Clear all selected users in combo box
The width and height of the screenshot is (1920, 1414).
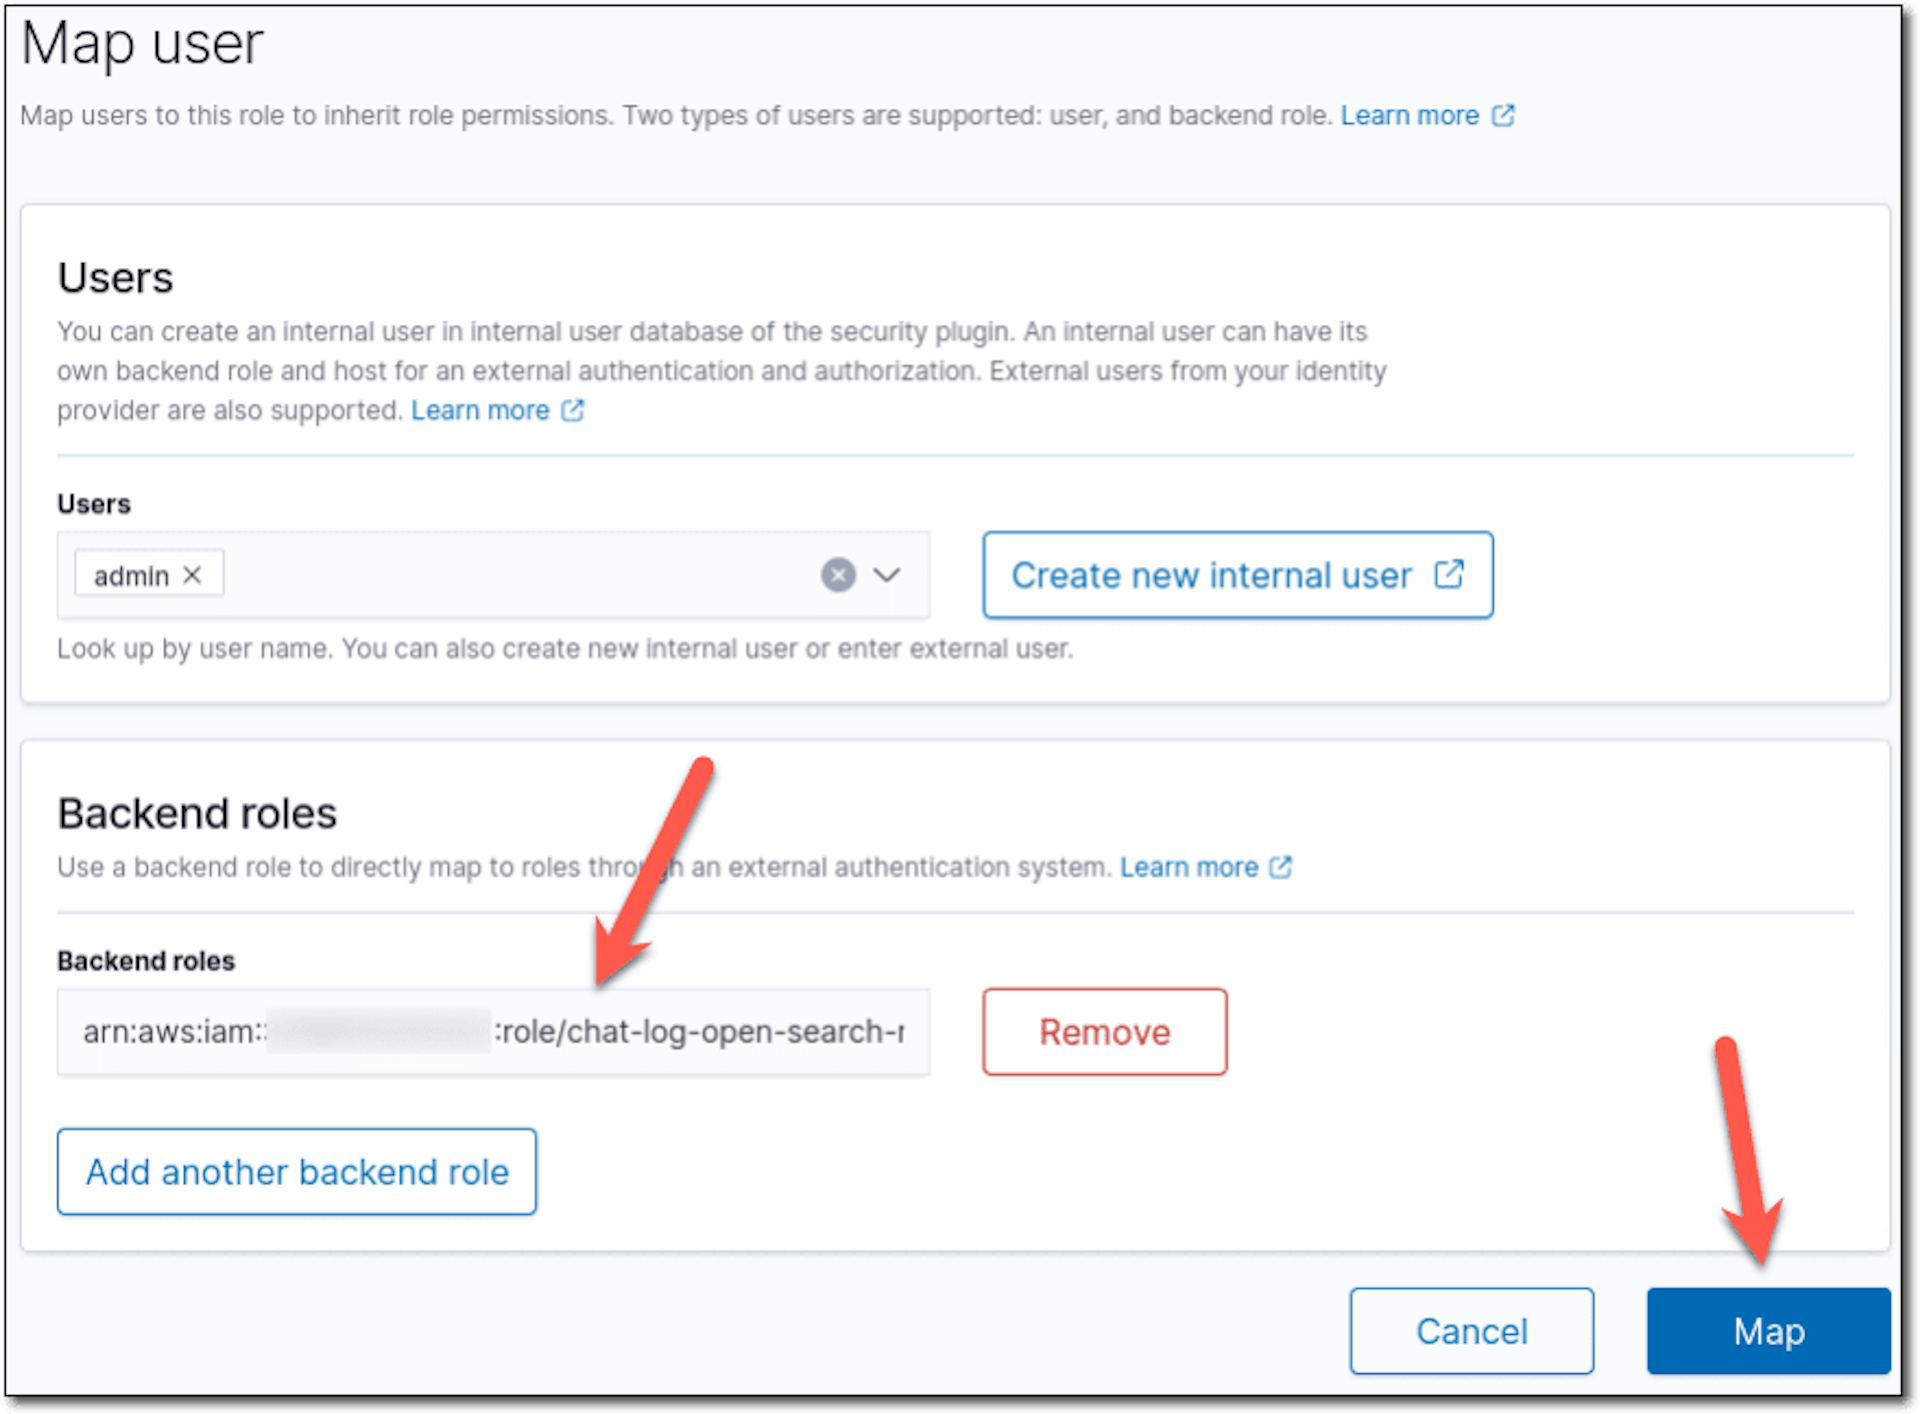point(838,575)
